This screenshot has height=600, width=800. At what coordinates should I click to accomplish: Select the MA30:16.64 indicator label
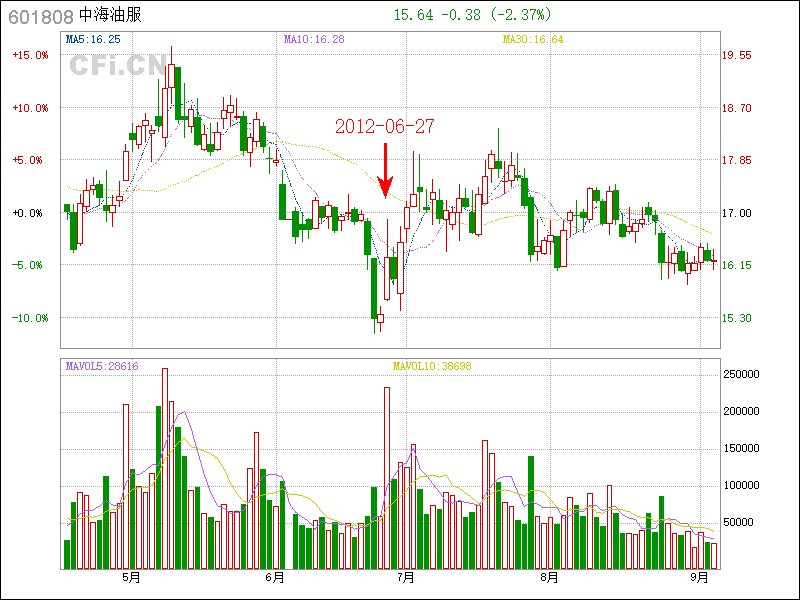pyautogui.click(x=532, y=39)
